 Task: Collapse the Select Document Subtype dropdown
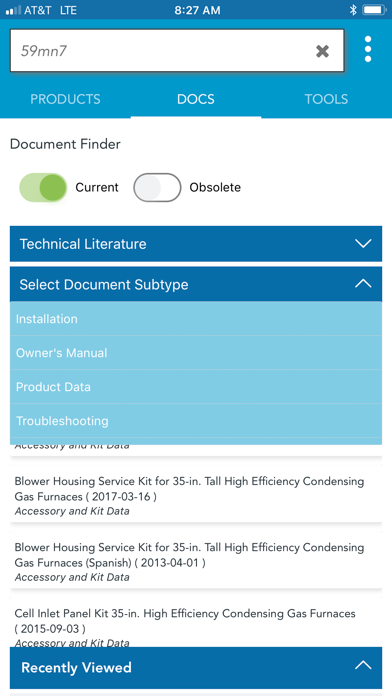196,284
